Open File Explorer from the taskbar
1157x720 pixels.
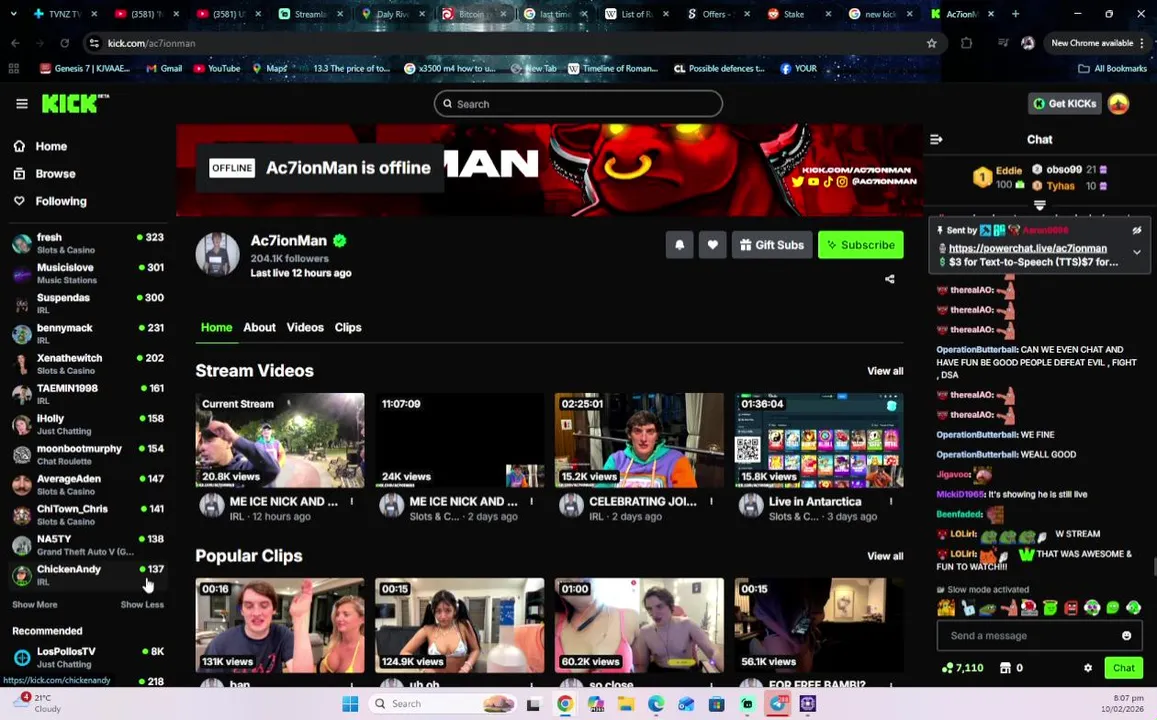(x=626, y=704)
